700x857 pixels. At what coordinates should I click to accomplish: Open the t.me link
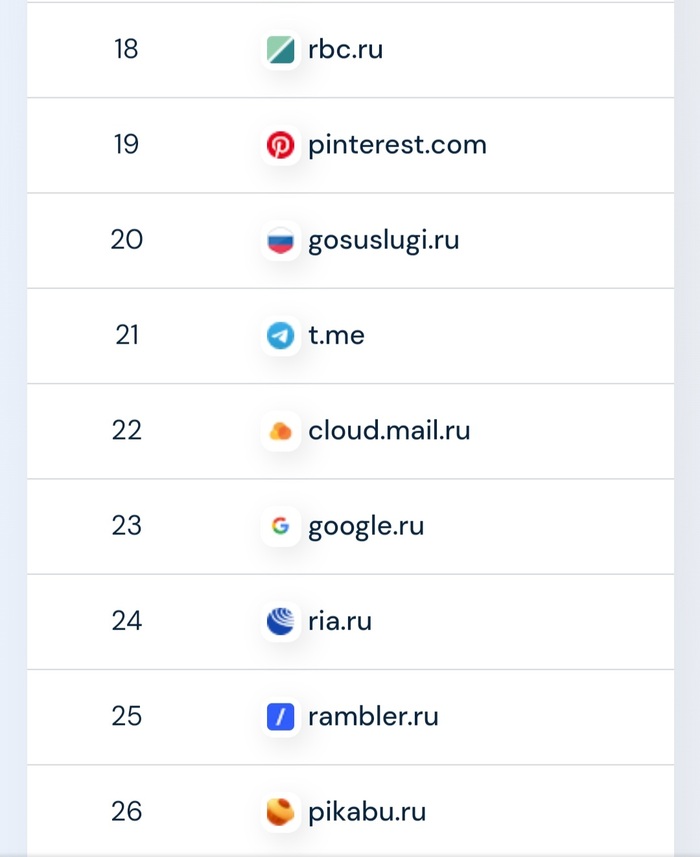pyautogui.click(x=336, y=335)
